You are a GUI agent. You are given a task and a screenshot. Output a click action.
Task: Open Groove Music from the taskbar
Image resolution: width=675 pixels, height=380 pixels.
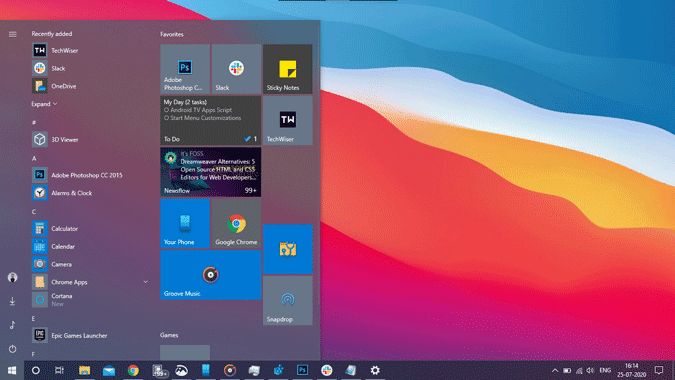[230, 370]
